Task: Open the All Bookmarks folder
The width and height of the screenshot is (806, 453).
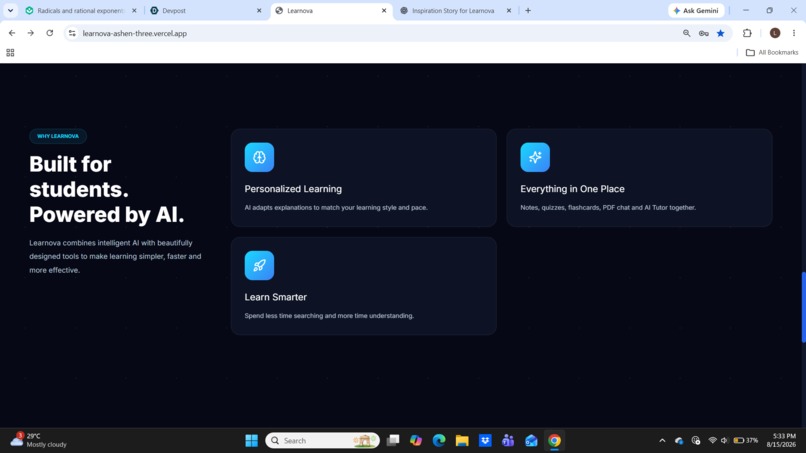Action: click(x=772, y=52)
